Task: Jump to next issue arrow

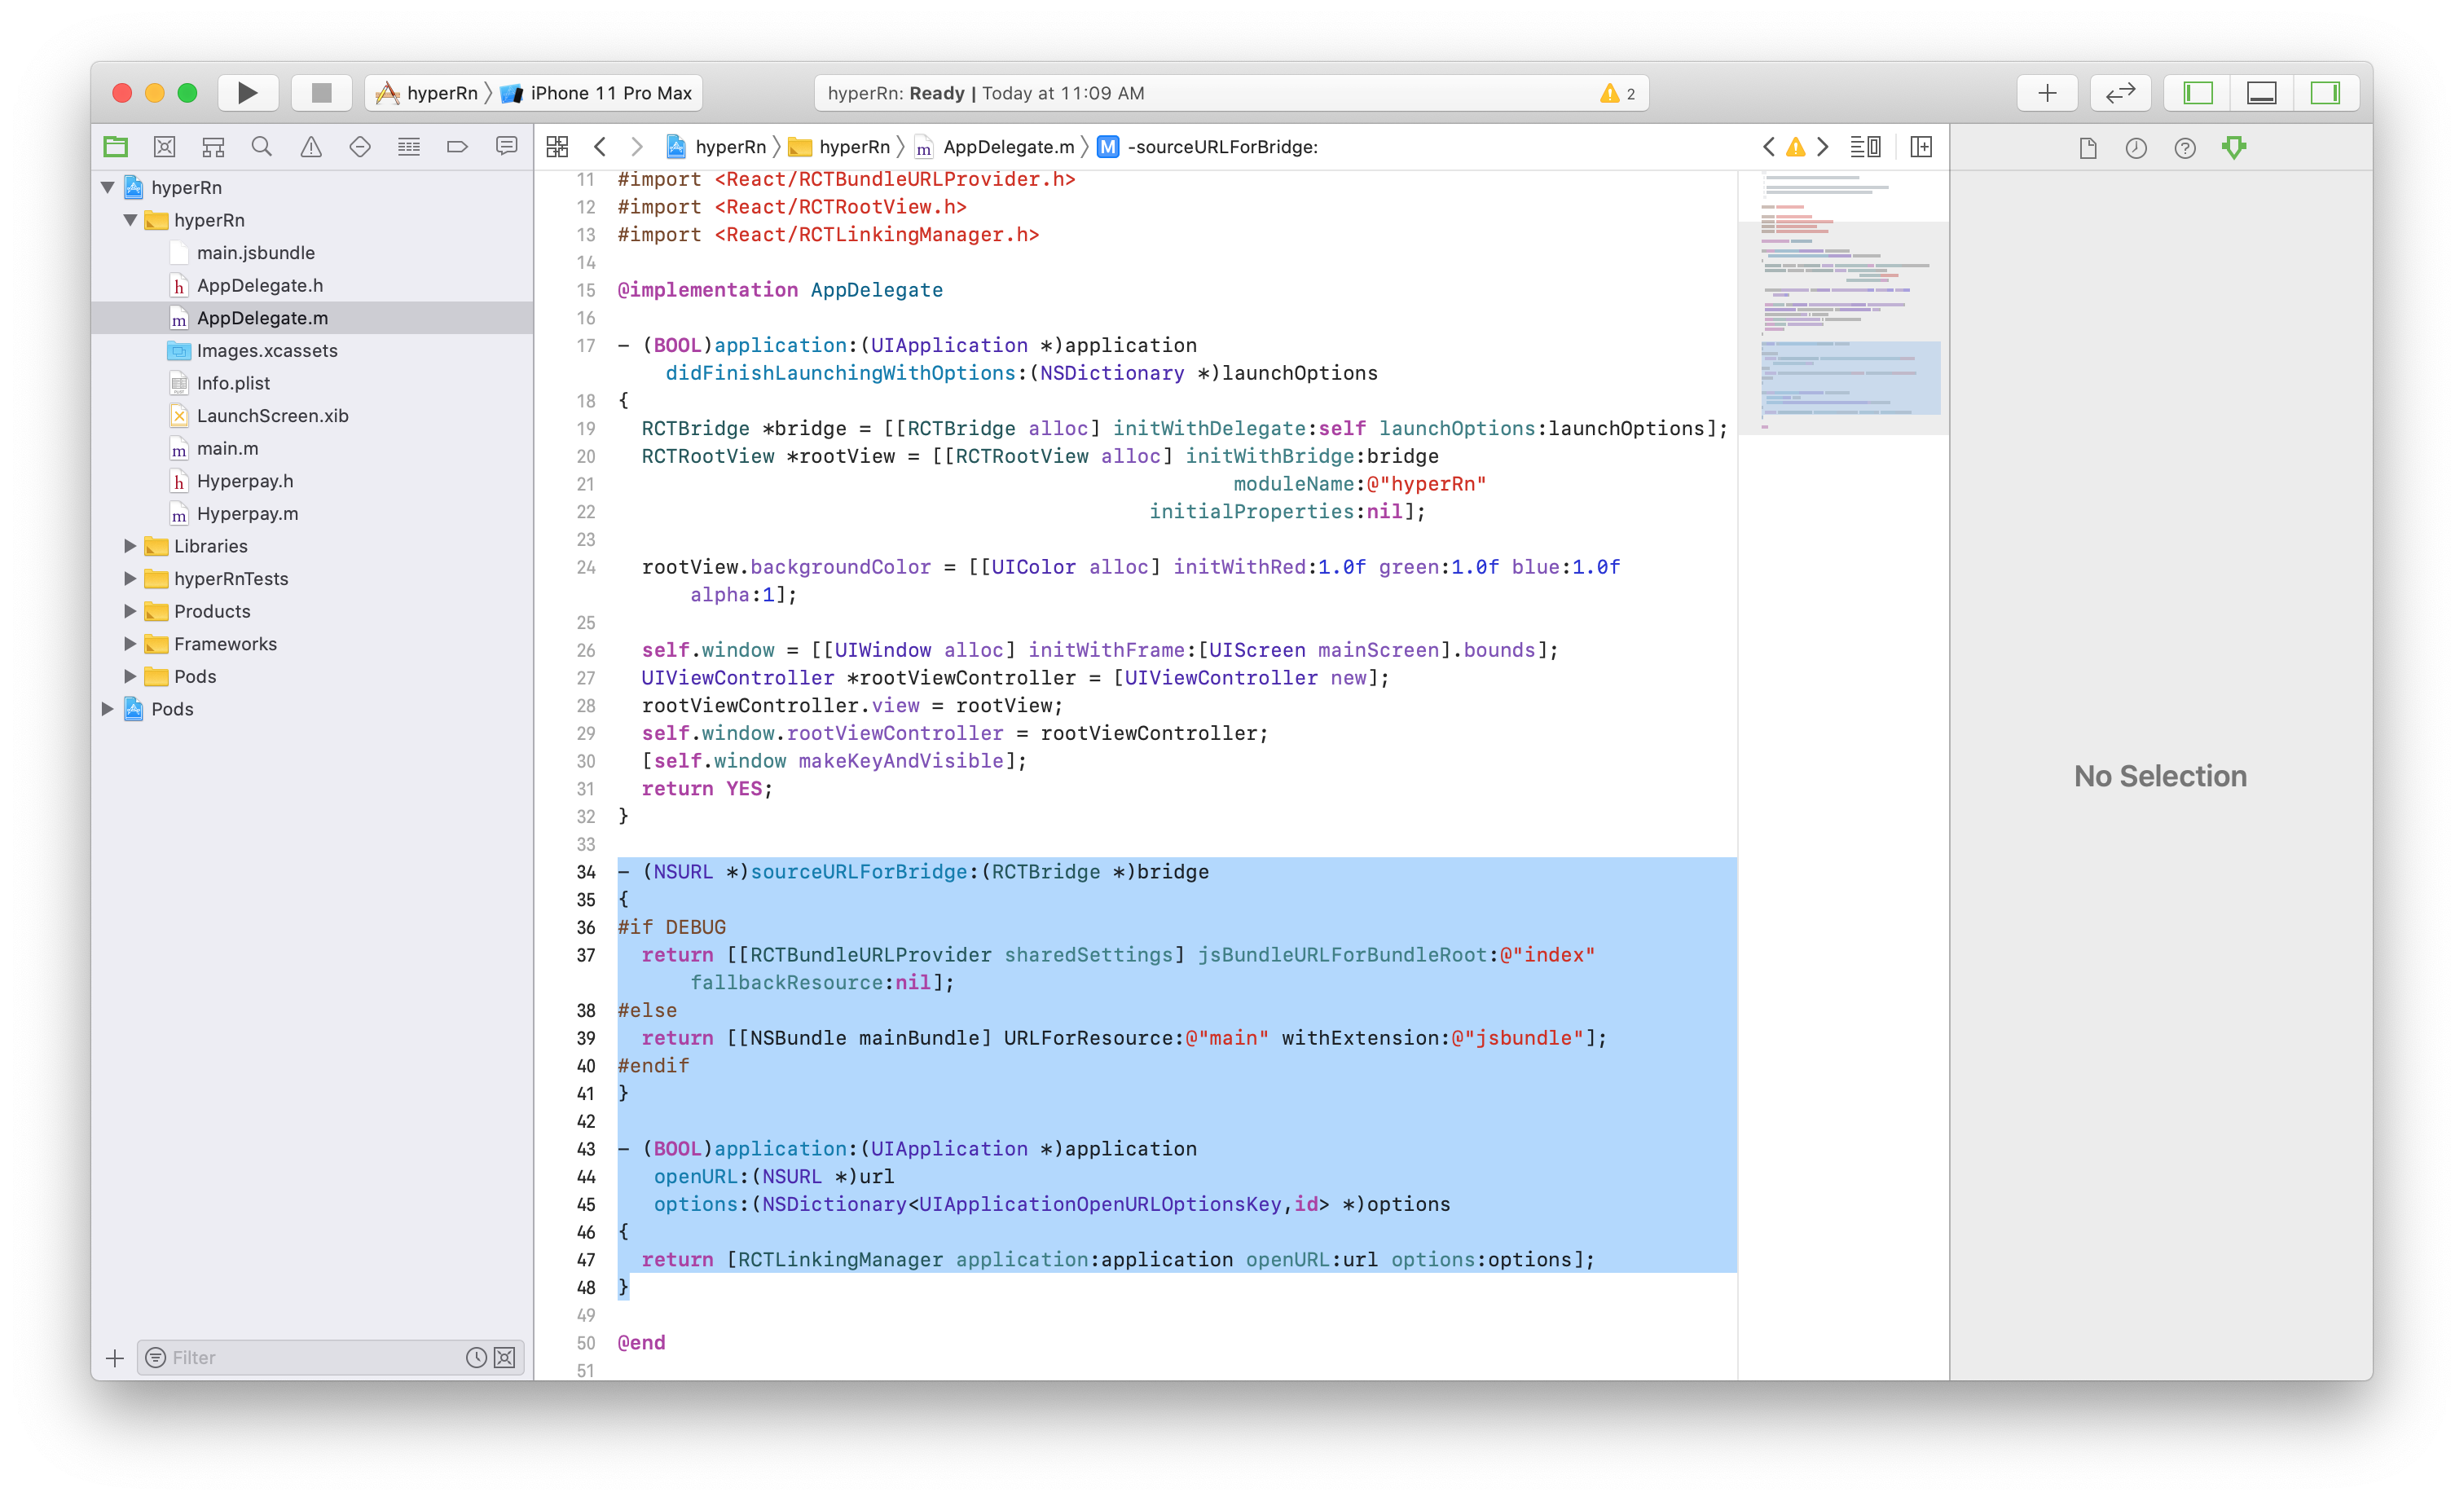Action: [x=1823, y=147]
